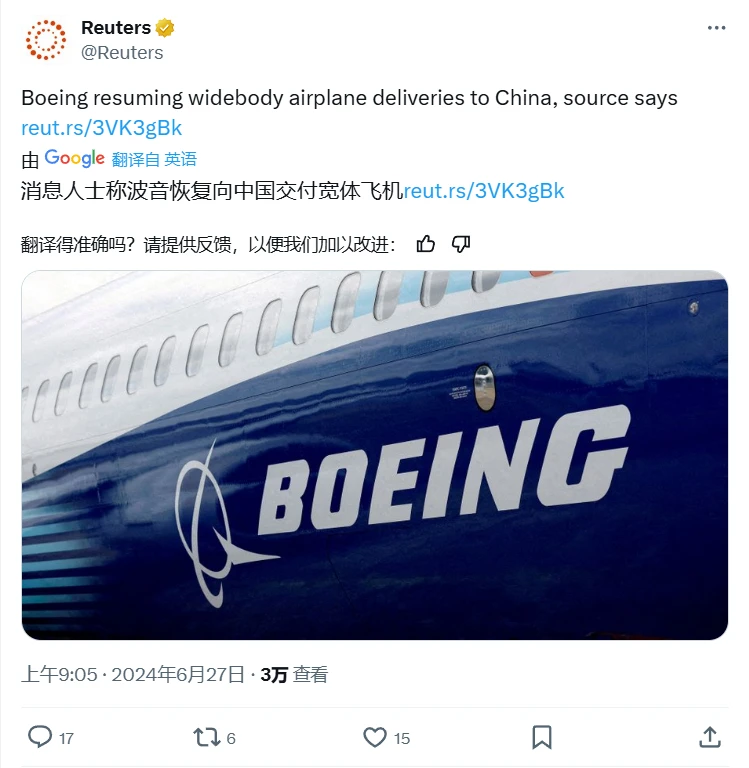This screenshot has width=749, height=768.
Task: Open the Boeing airplane image
Action: 375,455
